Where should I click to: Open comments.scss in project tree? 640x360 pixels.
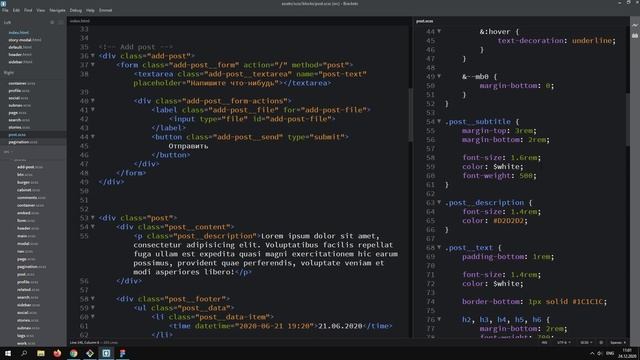tap(31, 198)
